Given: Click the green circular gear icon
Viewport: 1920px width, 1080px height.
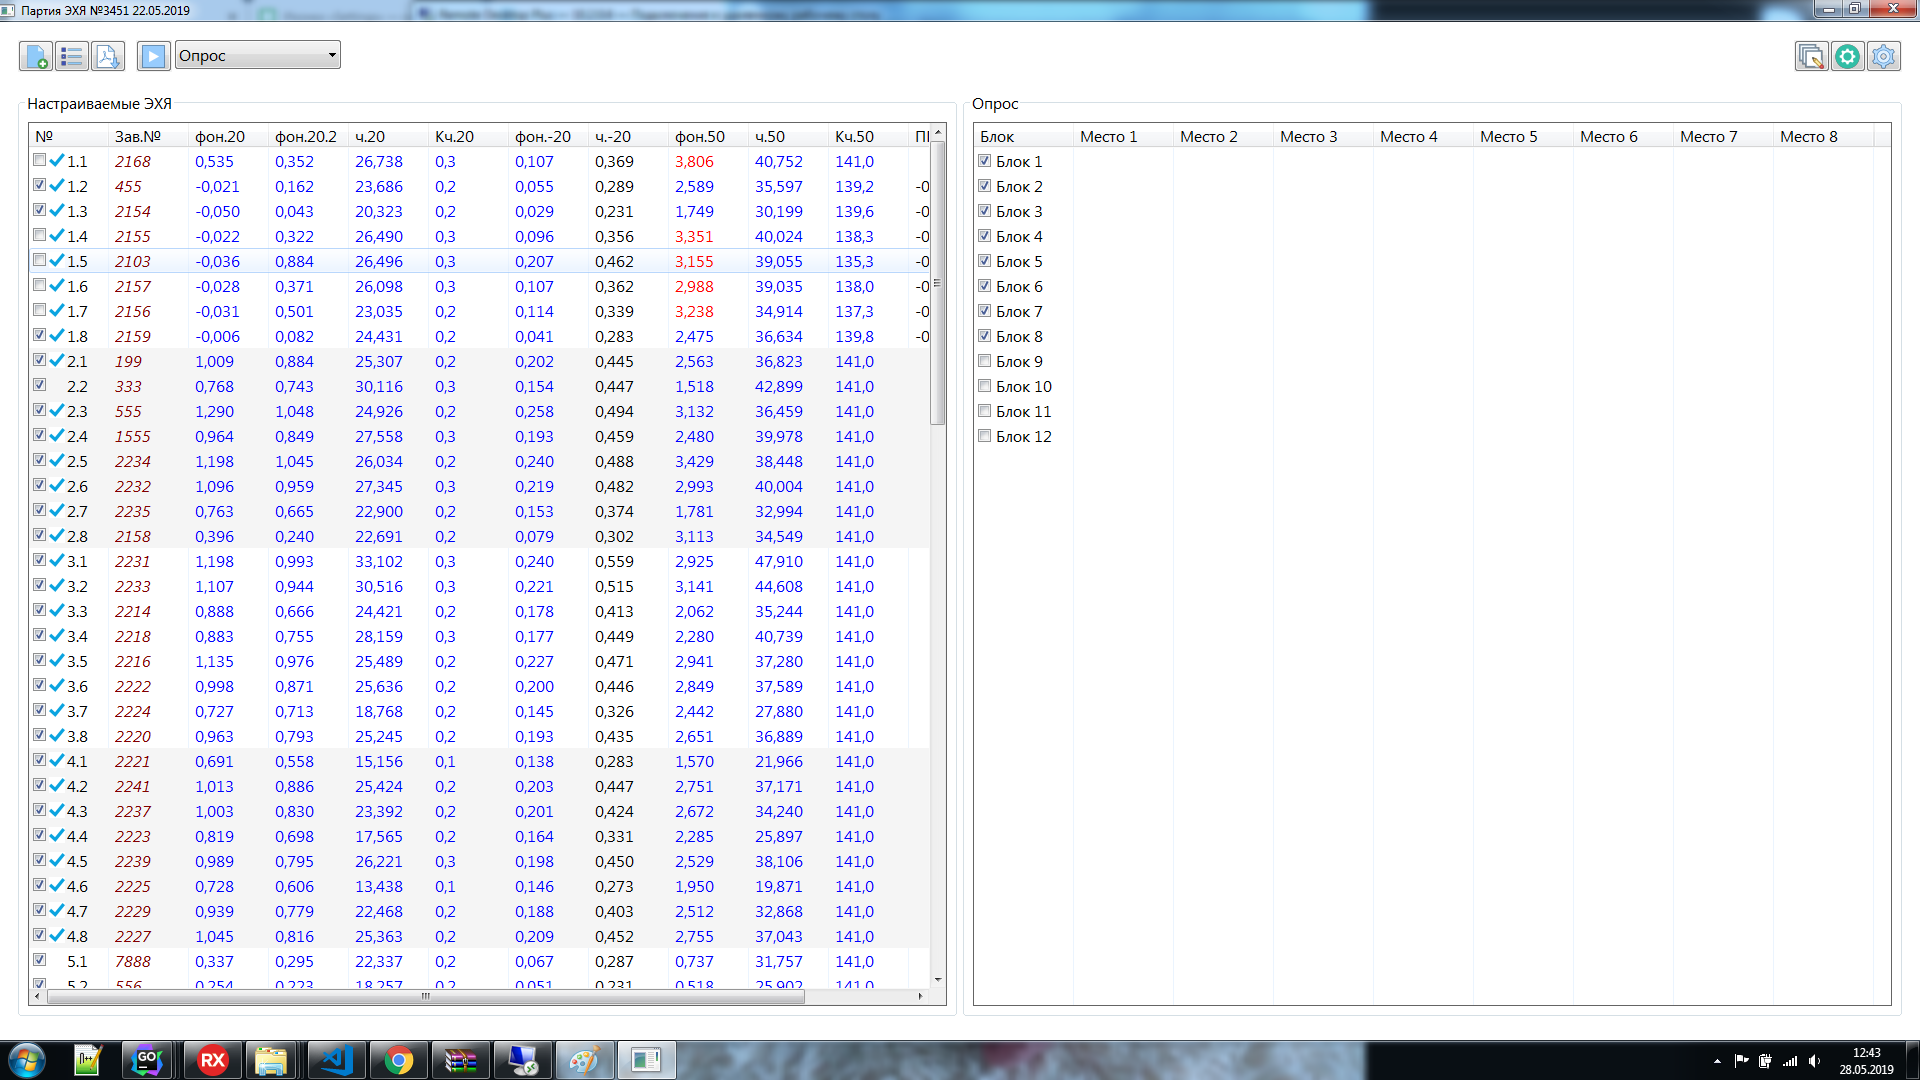Looking at the screenshot, I should (1847, 56).
